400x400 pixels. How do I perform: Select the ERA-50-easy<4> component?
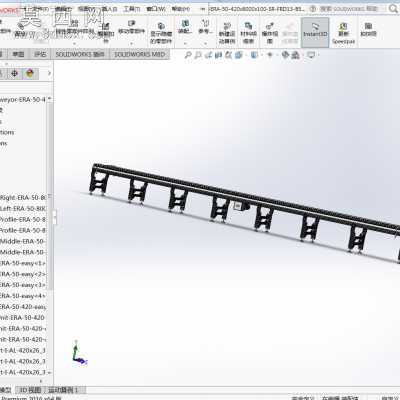[23, 296]
